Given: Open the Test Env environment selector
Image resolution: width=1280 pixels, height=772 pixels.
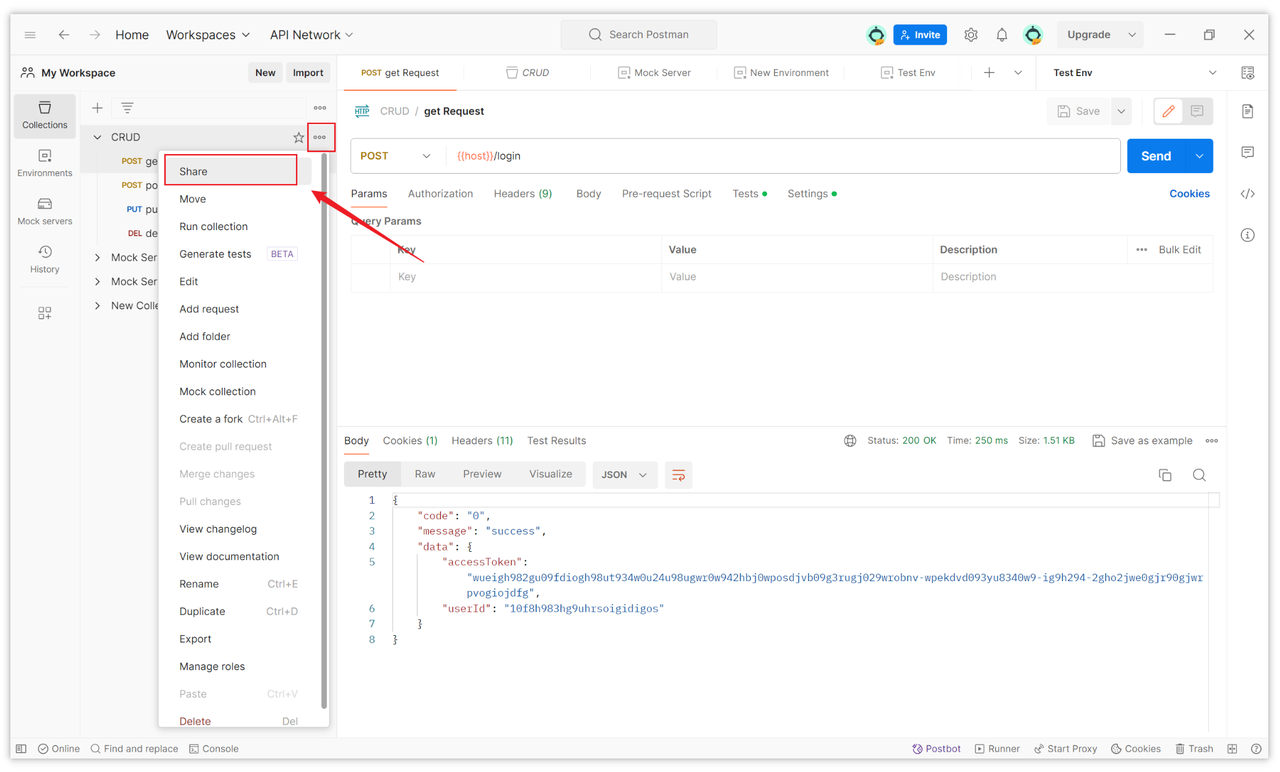Looking at the screenshot, I should pos(1134,73).
